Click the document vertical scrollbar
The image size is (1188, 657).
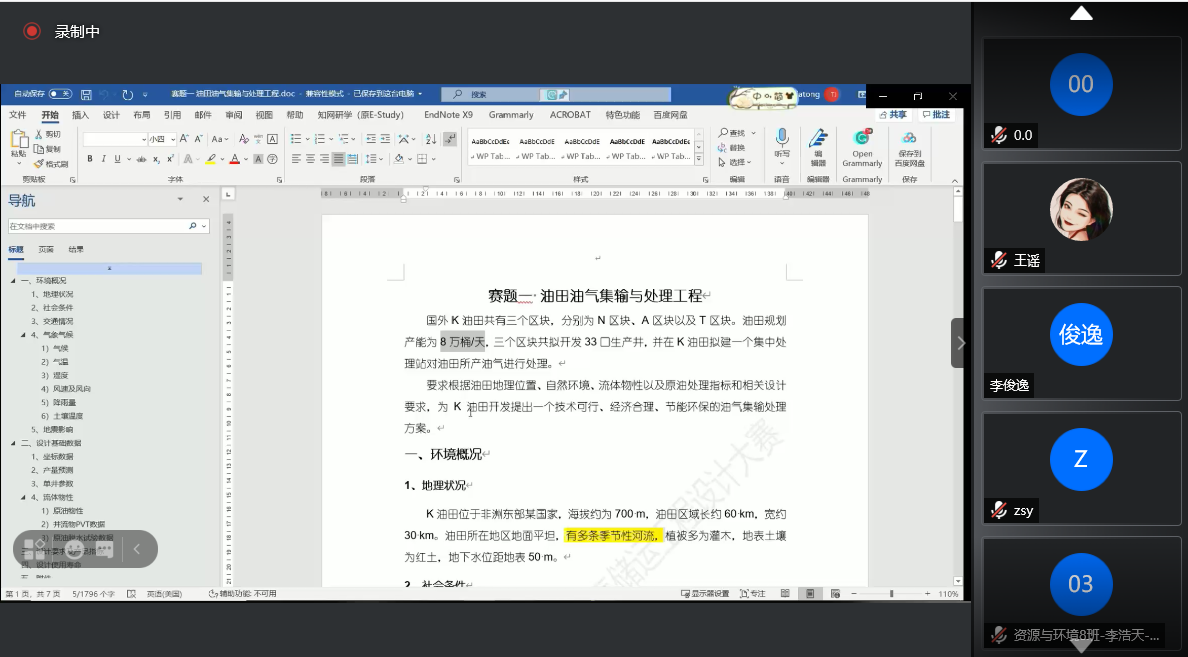coord(958,386)
